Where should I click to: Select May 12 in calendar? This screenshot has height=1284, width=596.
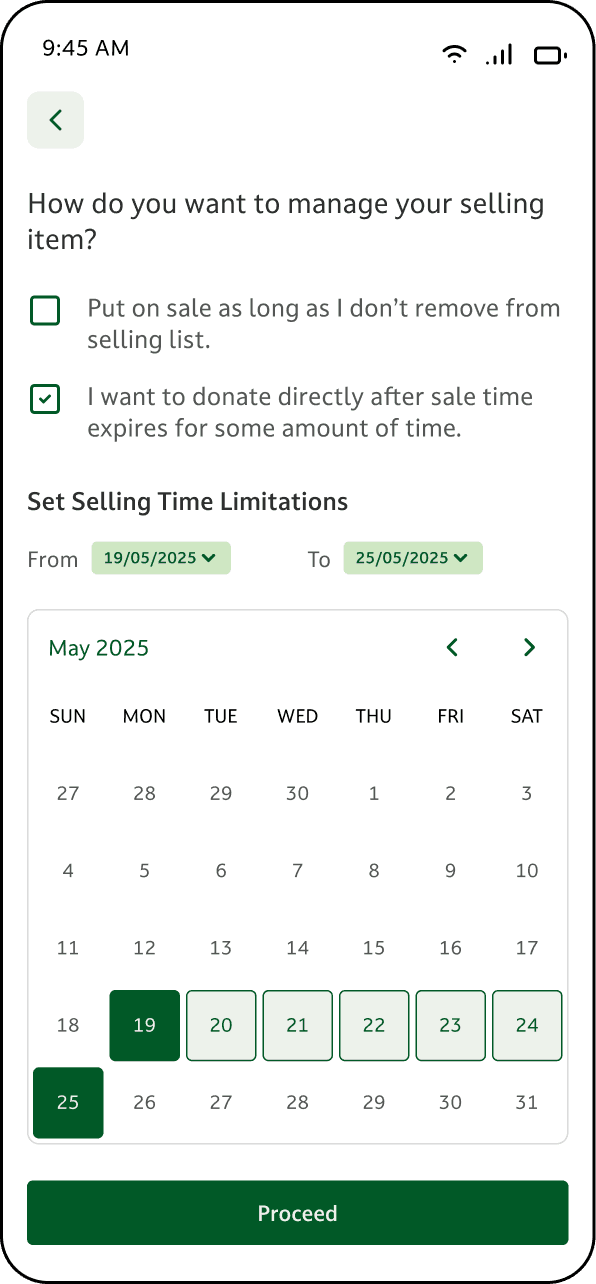click(x=145, y=948)
